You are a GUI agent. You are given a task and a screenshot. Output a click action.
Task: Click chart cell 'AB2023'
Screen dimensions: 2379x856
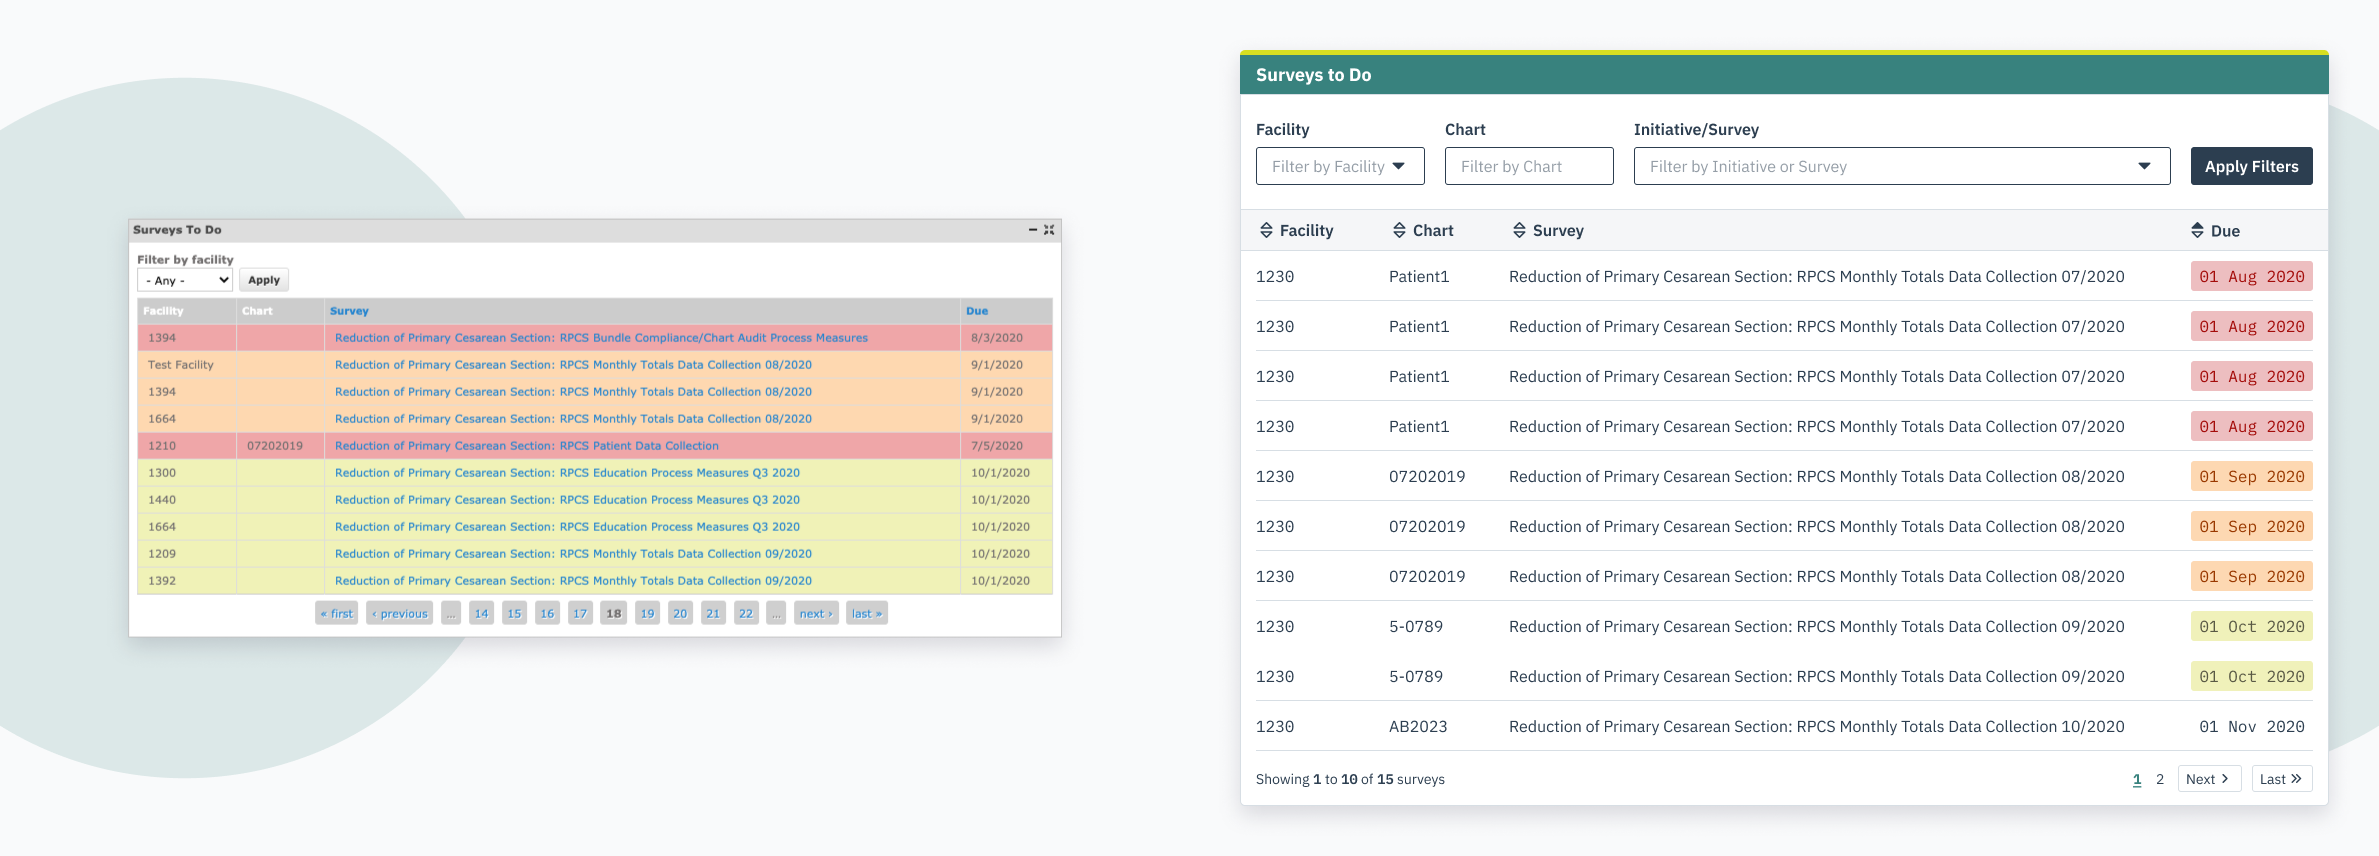(x=1418, y=727)
